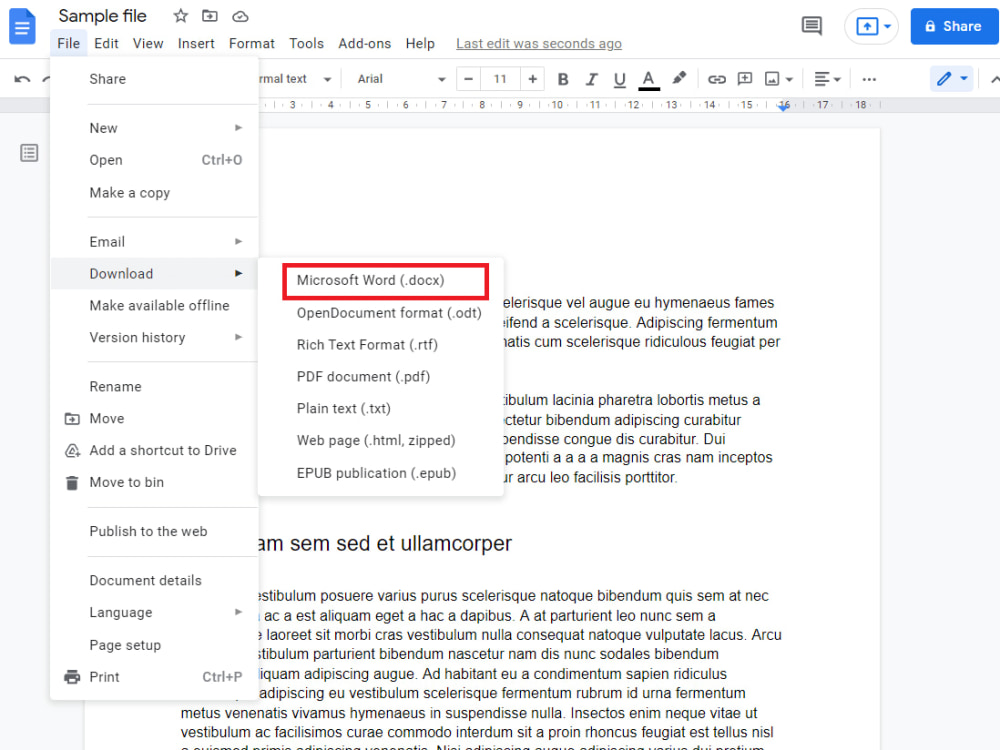The image size is (1000, 750).
Task: Click the Move folder icon in menu
Action: pyautogui.click(x=72, y=419)
